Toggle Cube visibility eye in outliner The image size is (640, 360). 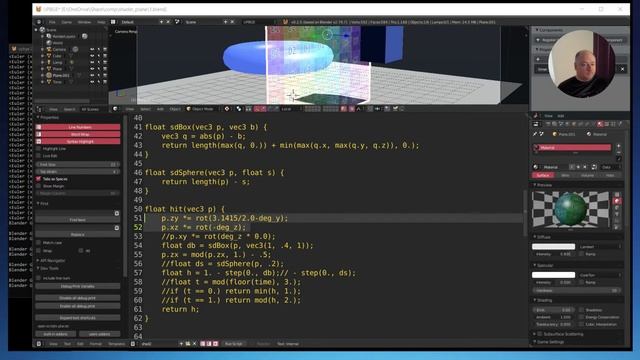click(x=92, y=56)
